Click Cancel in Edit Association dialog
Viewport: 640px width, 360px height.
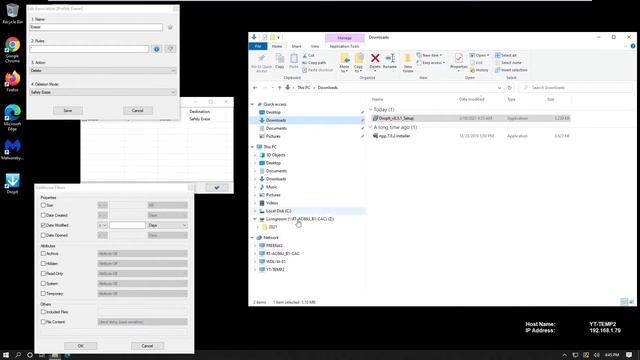point(138,111)
